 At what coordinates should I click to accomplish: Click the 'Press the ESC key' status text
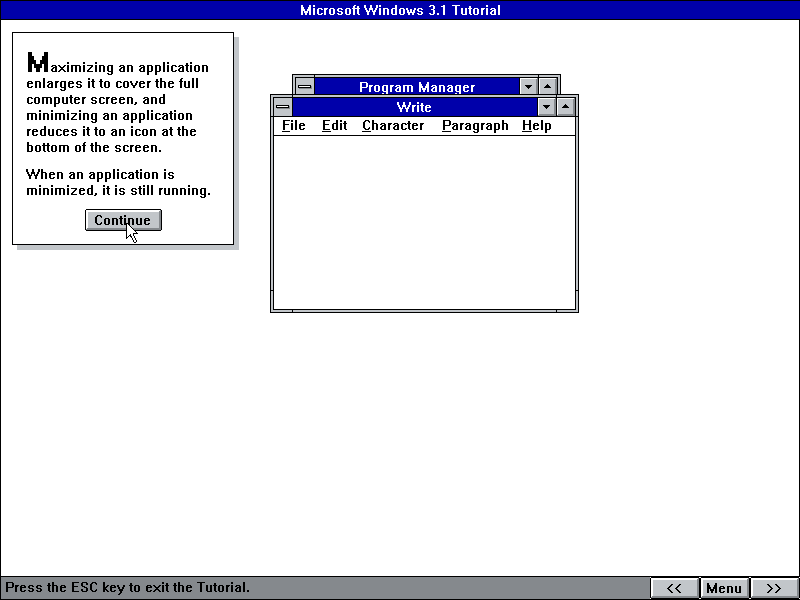[128, 587]
